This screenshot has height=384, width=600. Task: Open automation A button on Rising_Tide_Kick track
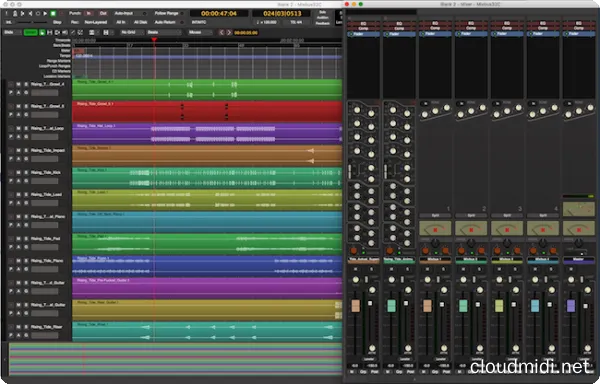click(x=18, y=181)
